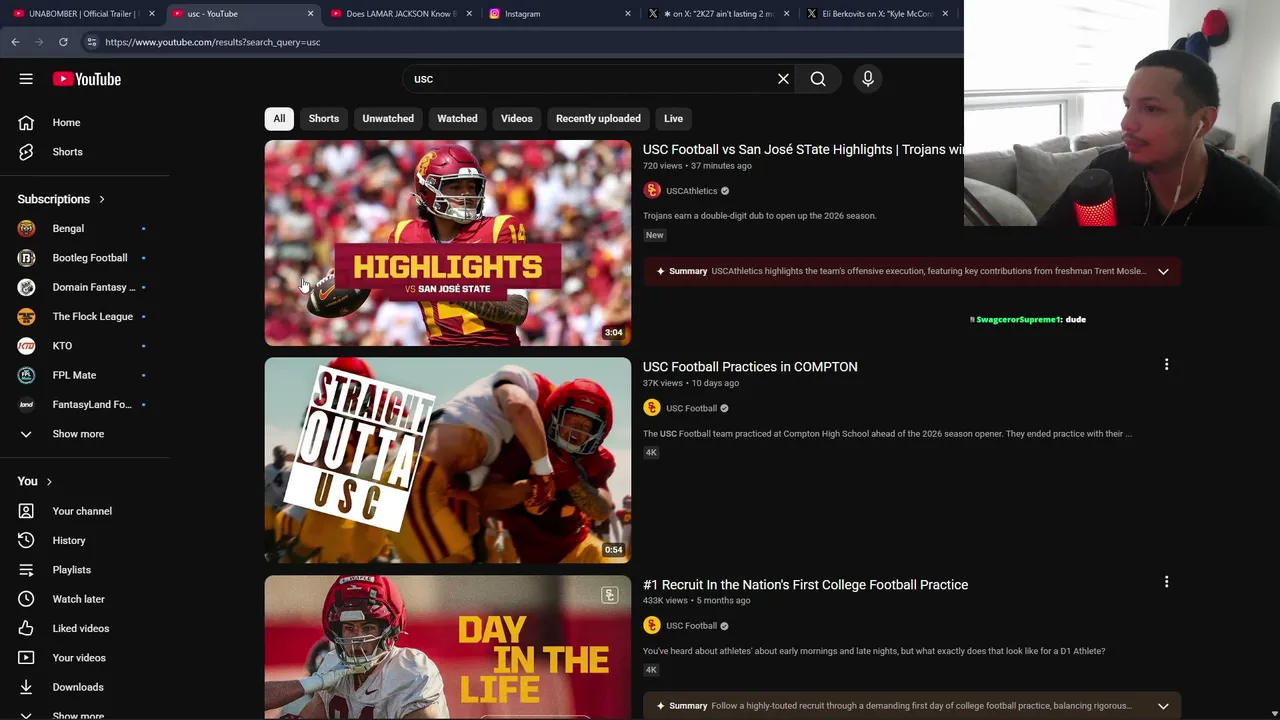Filter results by Unwatched
Image resolution: width=1280 pixels, height=720 pixels.
pyautogui.click(x=388, y=119)
